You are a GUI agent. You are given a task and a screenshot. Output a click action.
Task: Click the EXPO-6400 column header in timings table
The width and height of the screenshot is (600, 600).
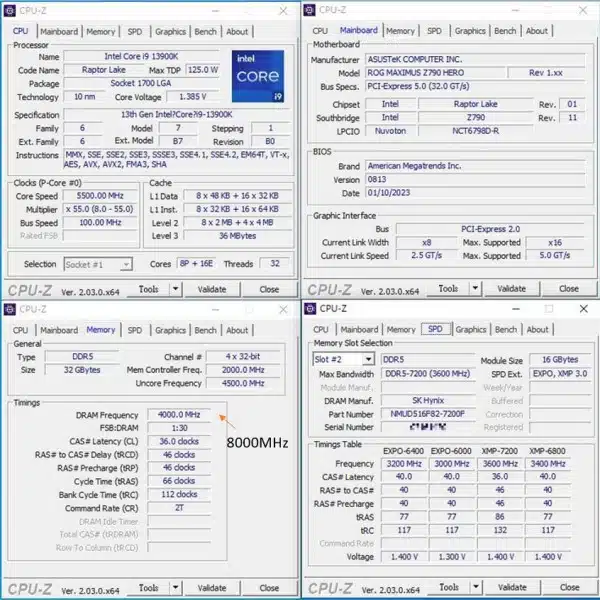(x=403, y=451)
